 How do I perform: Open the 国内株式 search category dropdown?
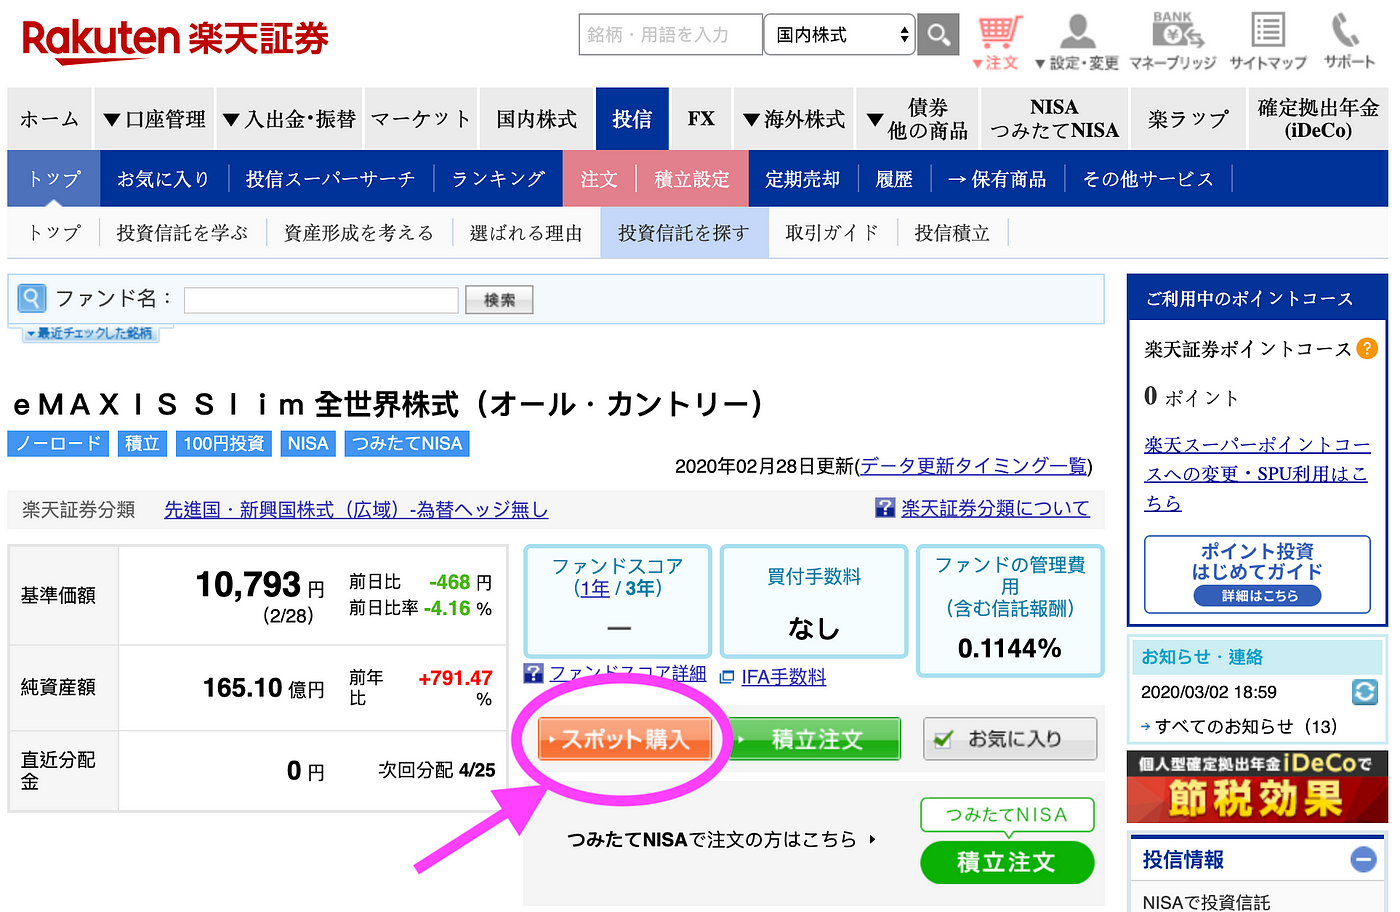[839, 35]
